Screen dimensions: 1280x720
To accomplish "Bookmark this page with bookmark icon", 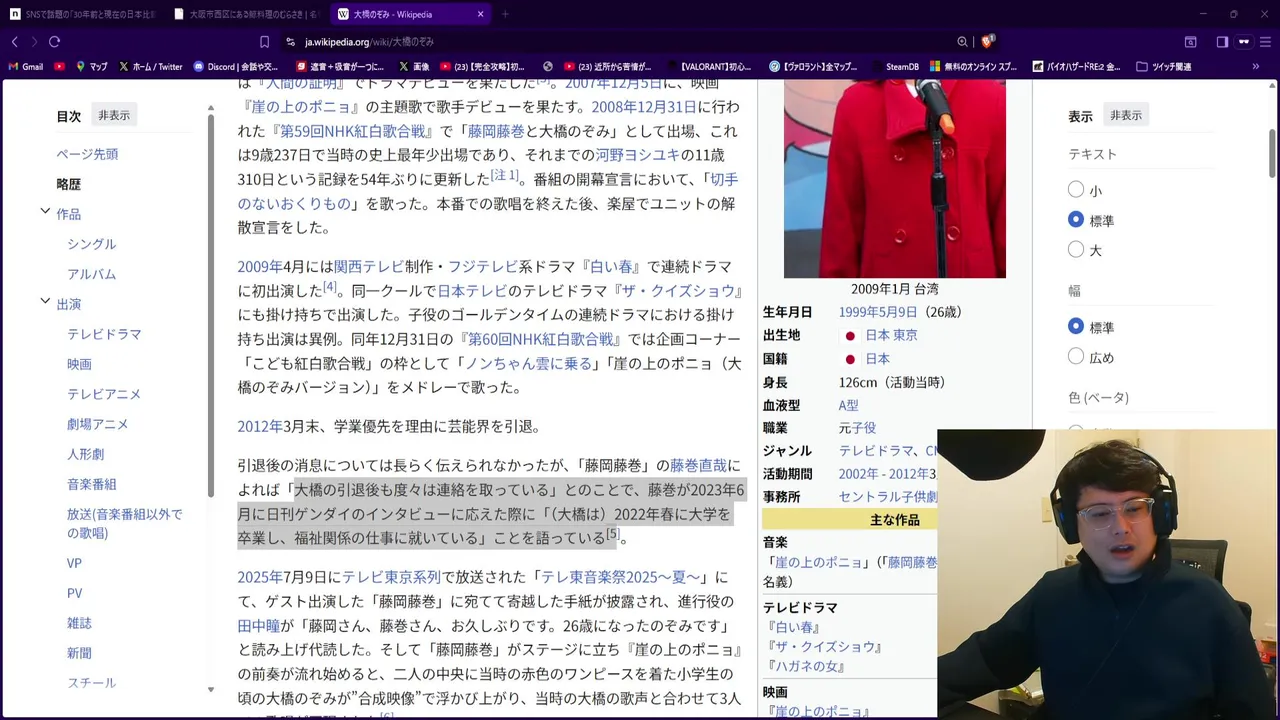I will point(264,42).
